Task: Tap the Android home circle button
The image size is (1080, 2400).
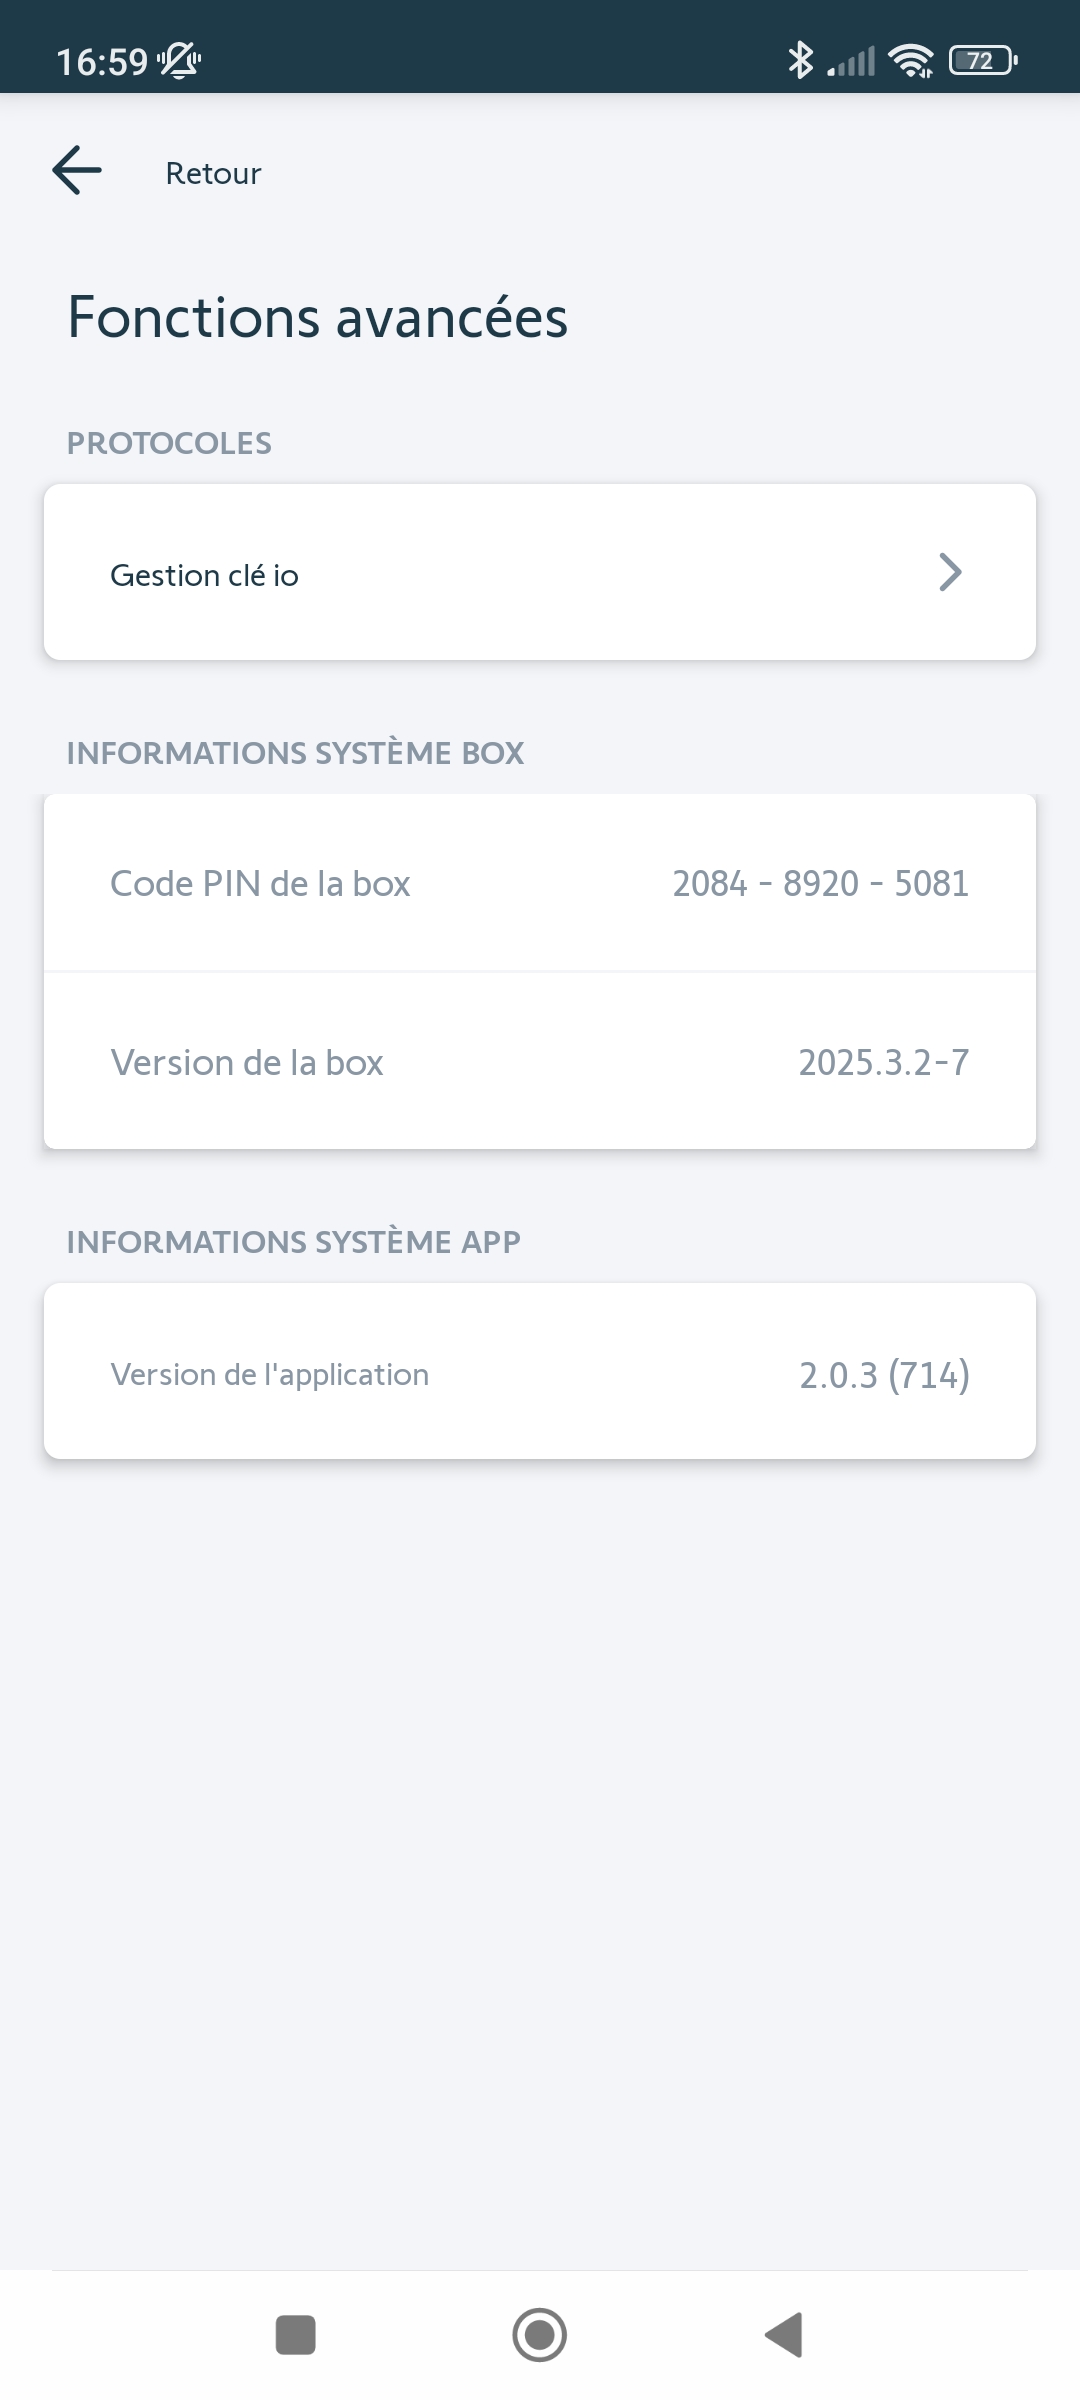Action: [x=540, y=2335]
